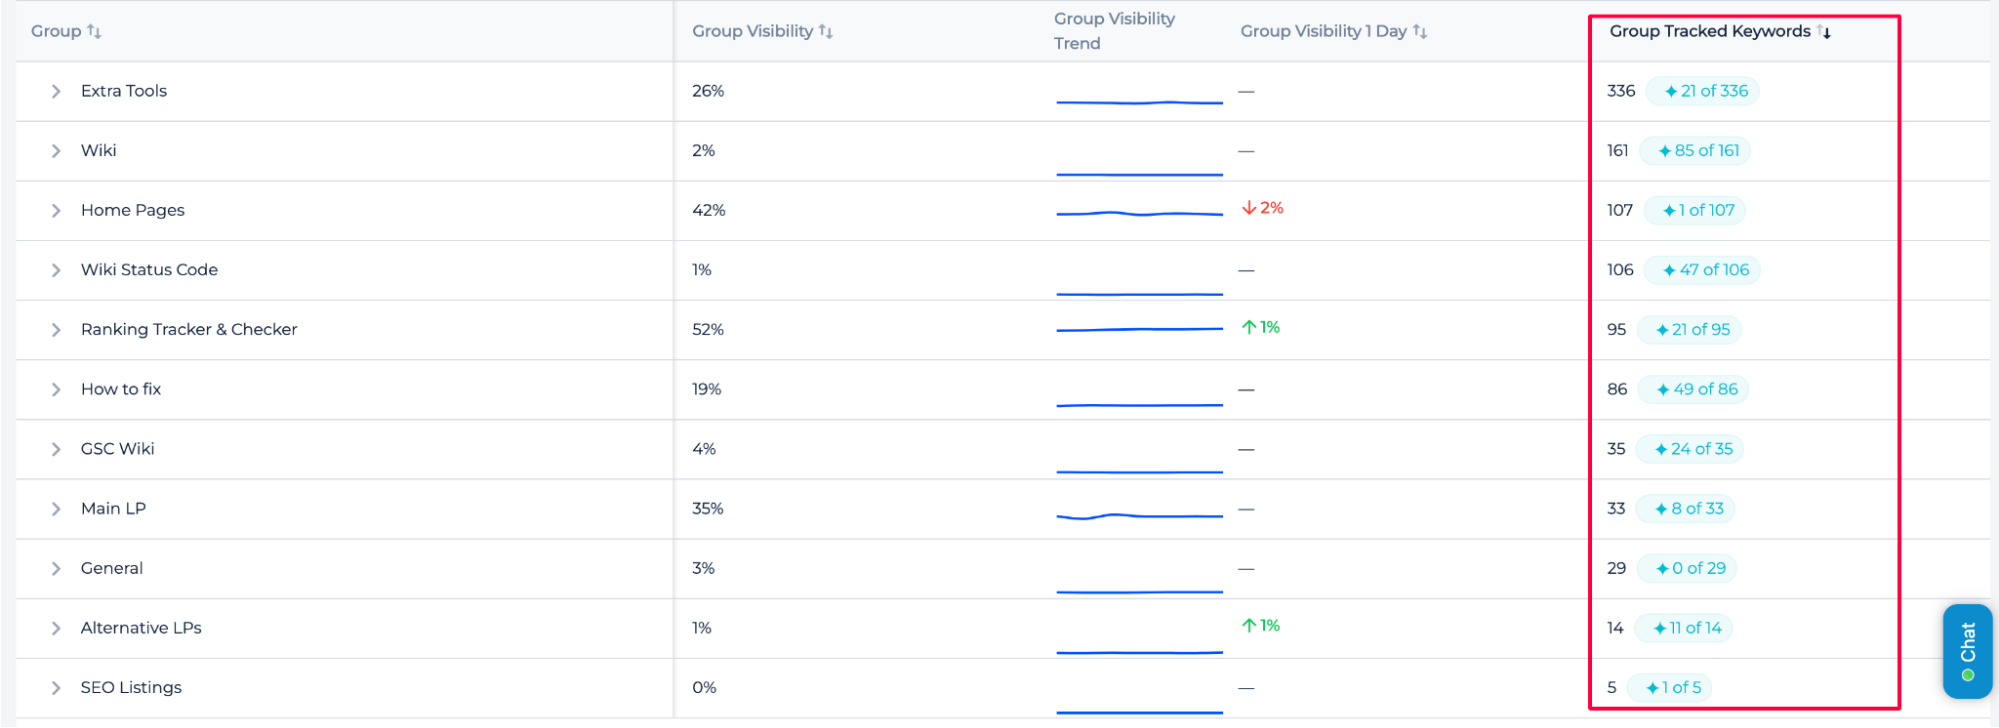The image size is (1999, 728).
Task: Expand the Wiki group row
Action: point(56,151)
